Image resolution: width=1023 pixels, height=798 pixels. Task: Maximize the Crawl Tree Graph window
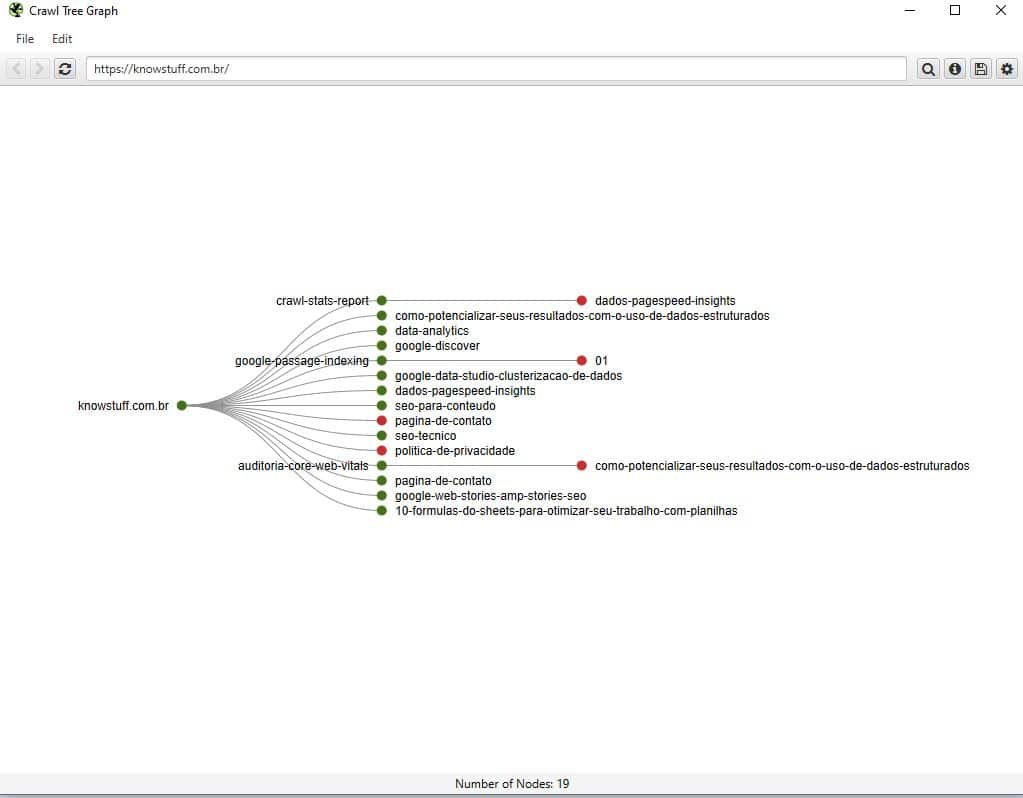tap(954, 11)
